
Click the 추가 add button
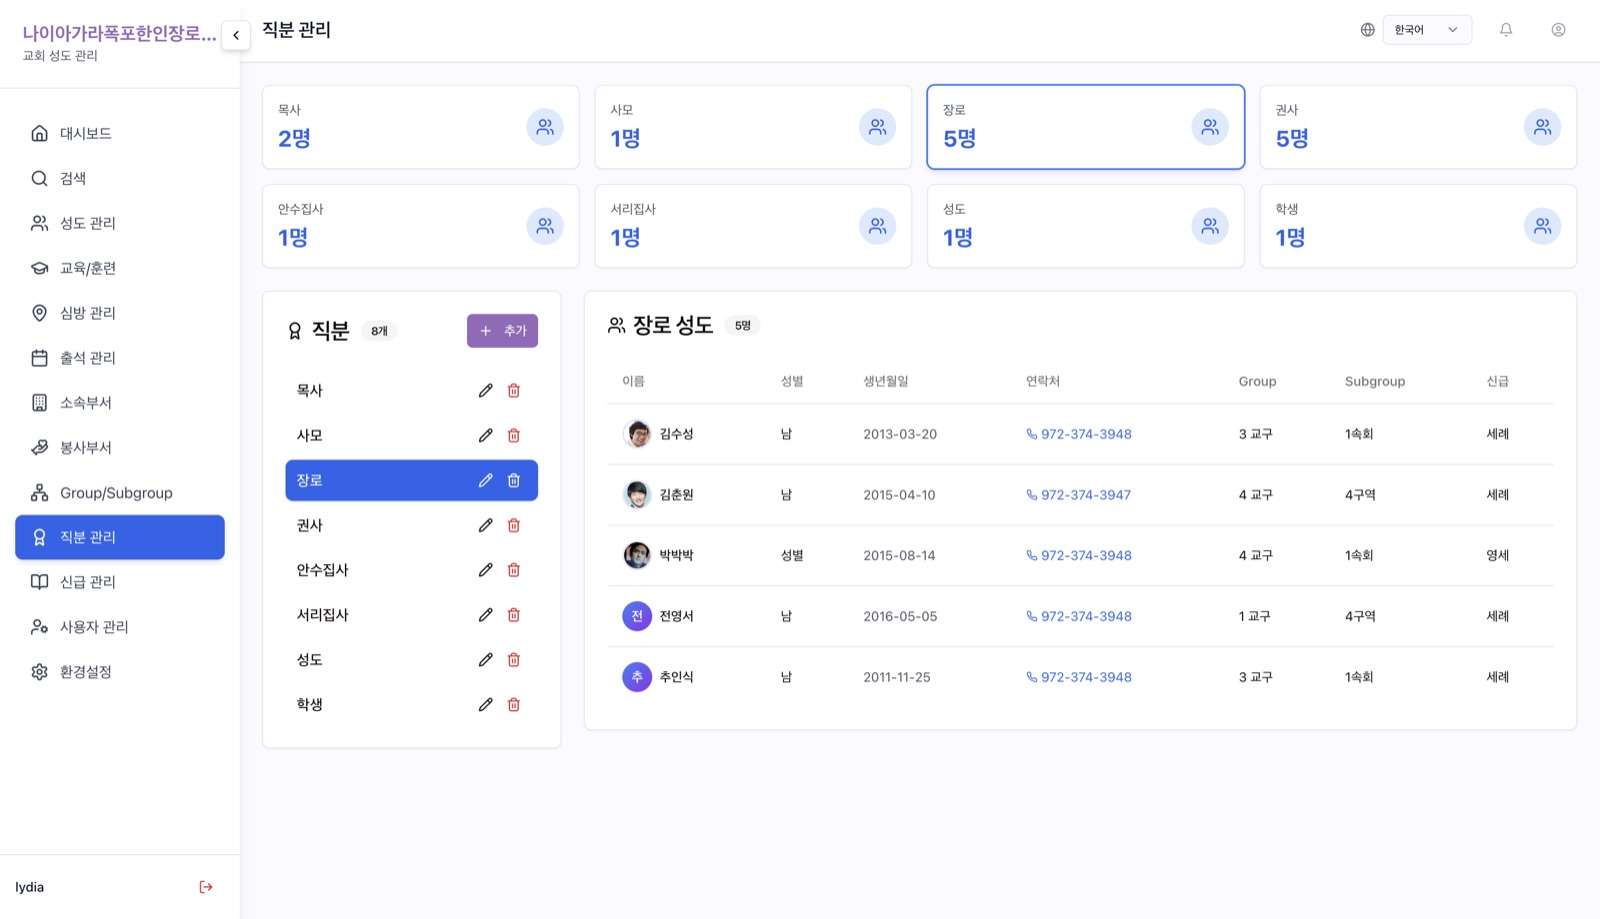pos(502,331)
